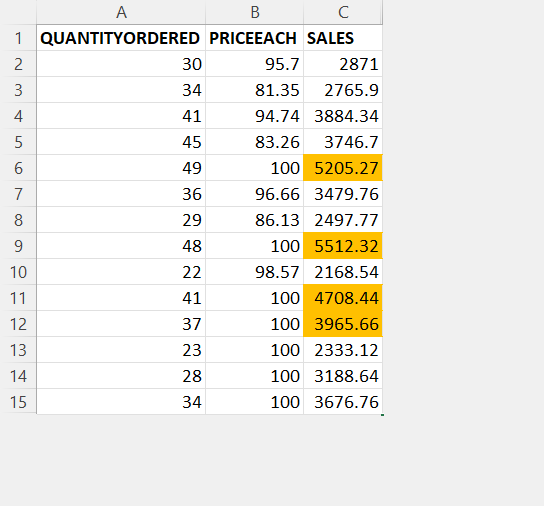Click cell containing 95.7
The width and height of the screenshot is (544, 506).
click(255, 64)
